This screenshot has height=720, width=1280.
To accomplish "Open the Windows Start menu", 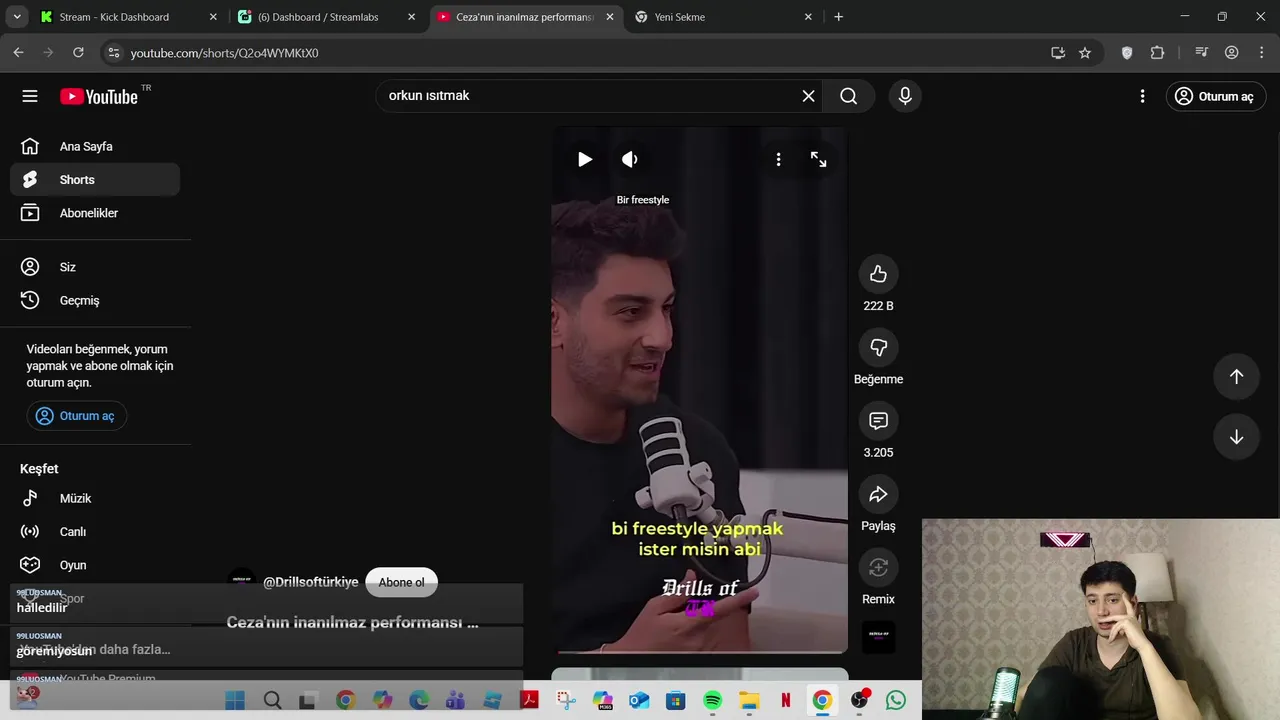I will click(235, 700).
